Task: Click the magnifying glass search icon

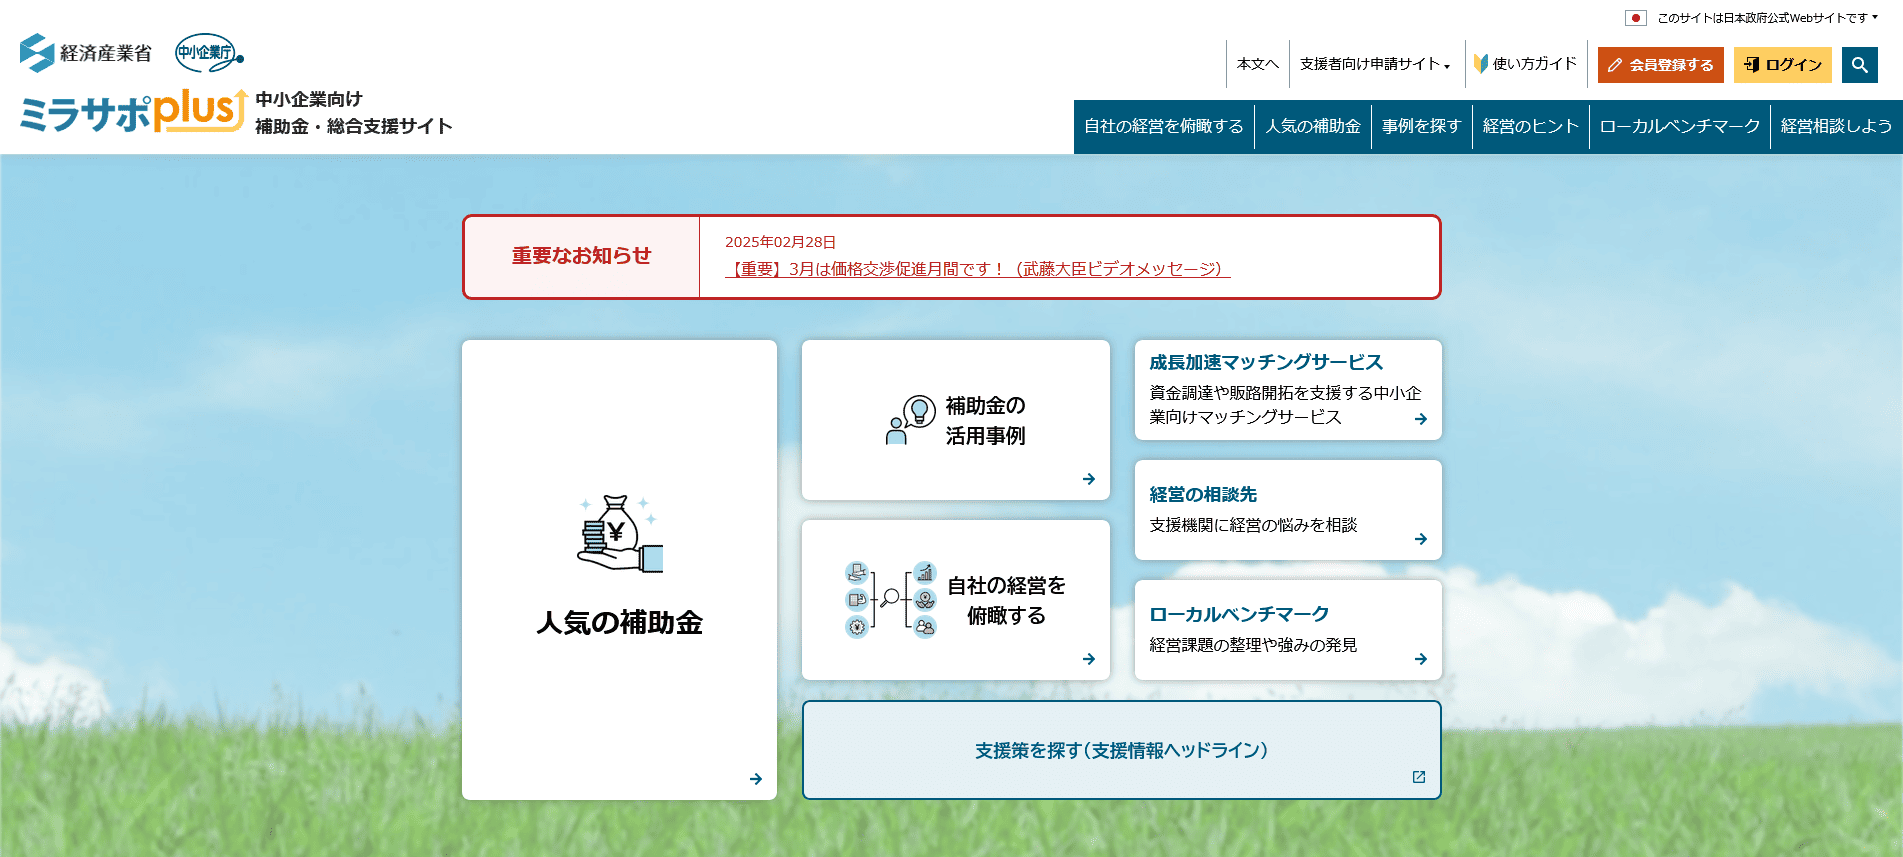Action: tap(1859, 65)
